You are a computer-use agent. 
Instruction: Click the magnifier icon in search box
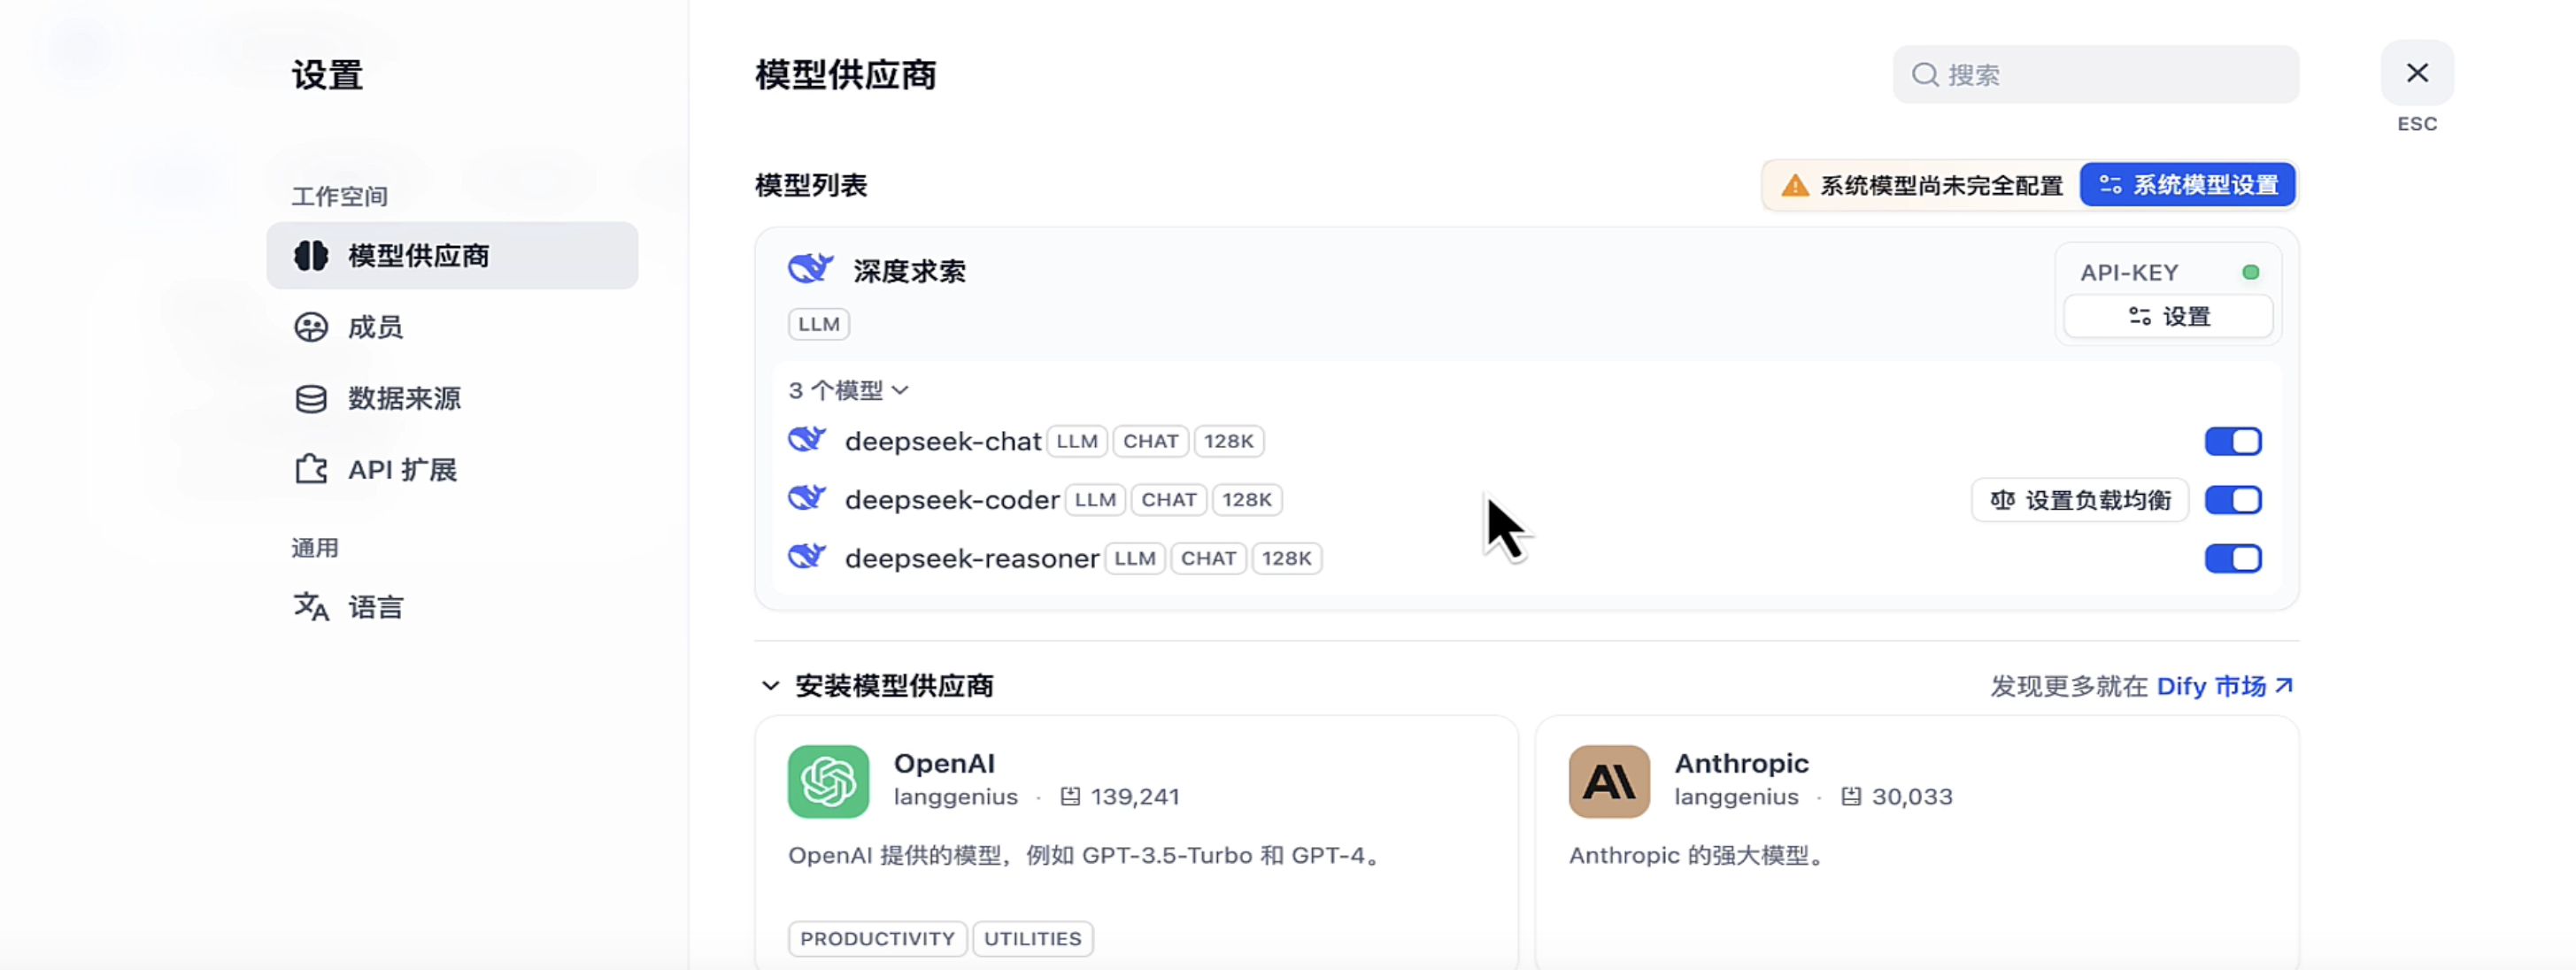coord(1924,75)
